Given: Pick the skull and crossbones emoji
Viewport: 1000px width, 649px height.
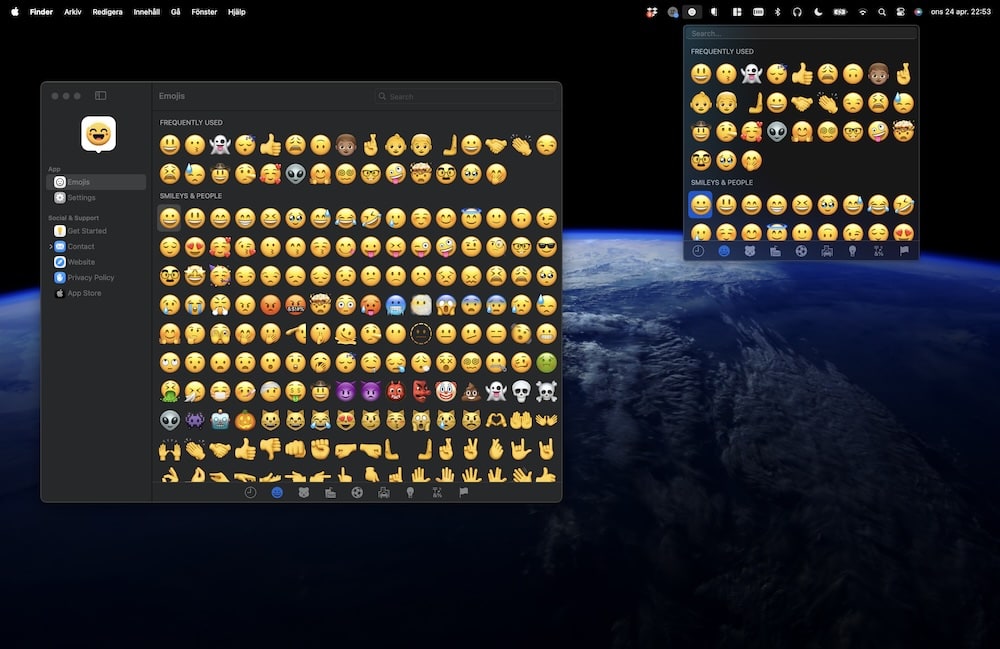Looking at the screenshot, I should pos(547,391).
